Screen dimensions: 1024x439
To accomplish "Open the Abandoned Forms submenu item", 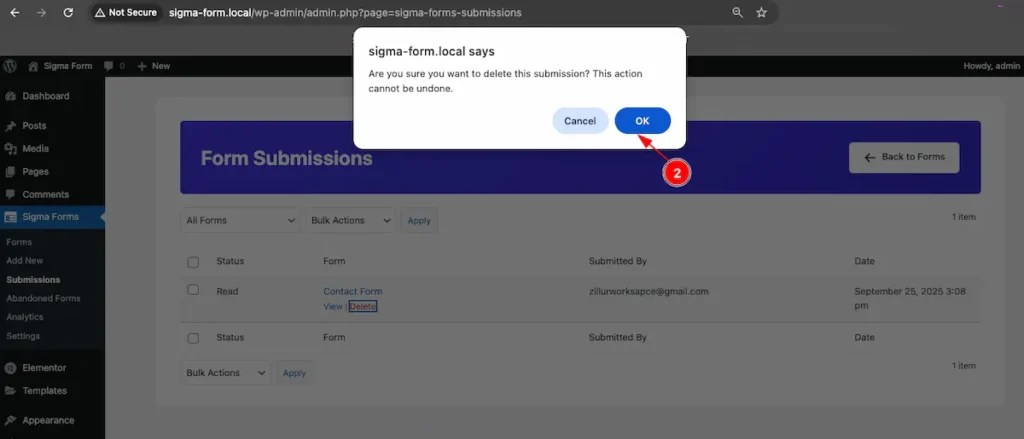I will point(44,298).
